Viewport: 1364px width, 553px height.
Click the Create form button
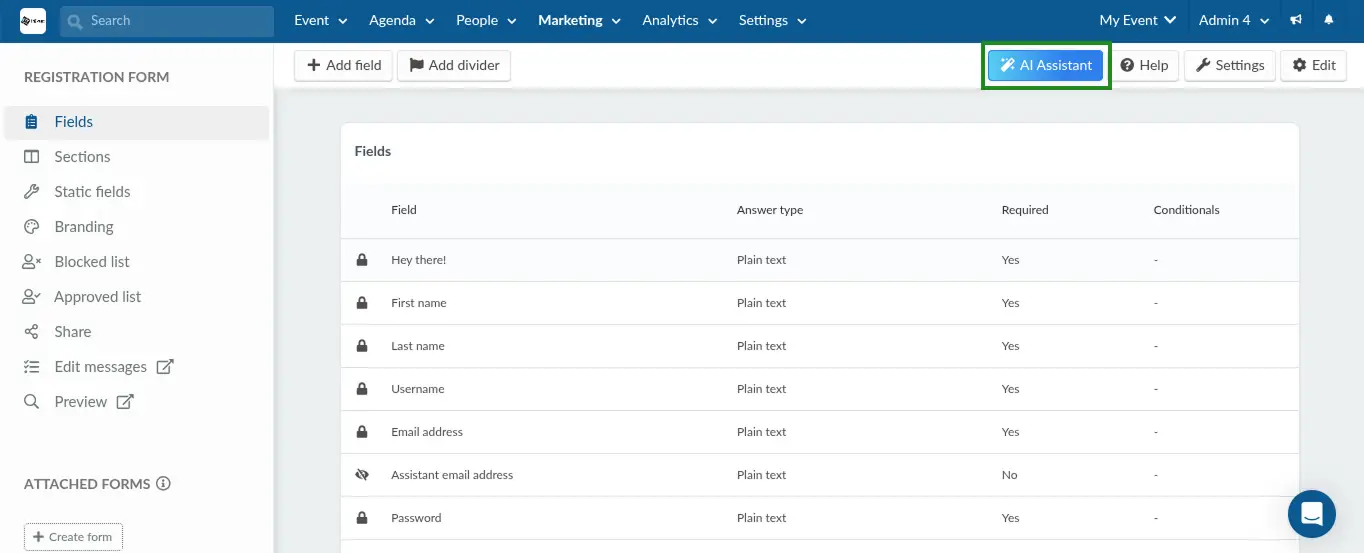tap(73, 537)
